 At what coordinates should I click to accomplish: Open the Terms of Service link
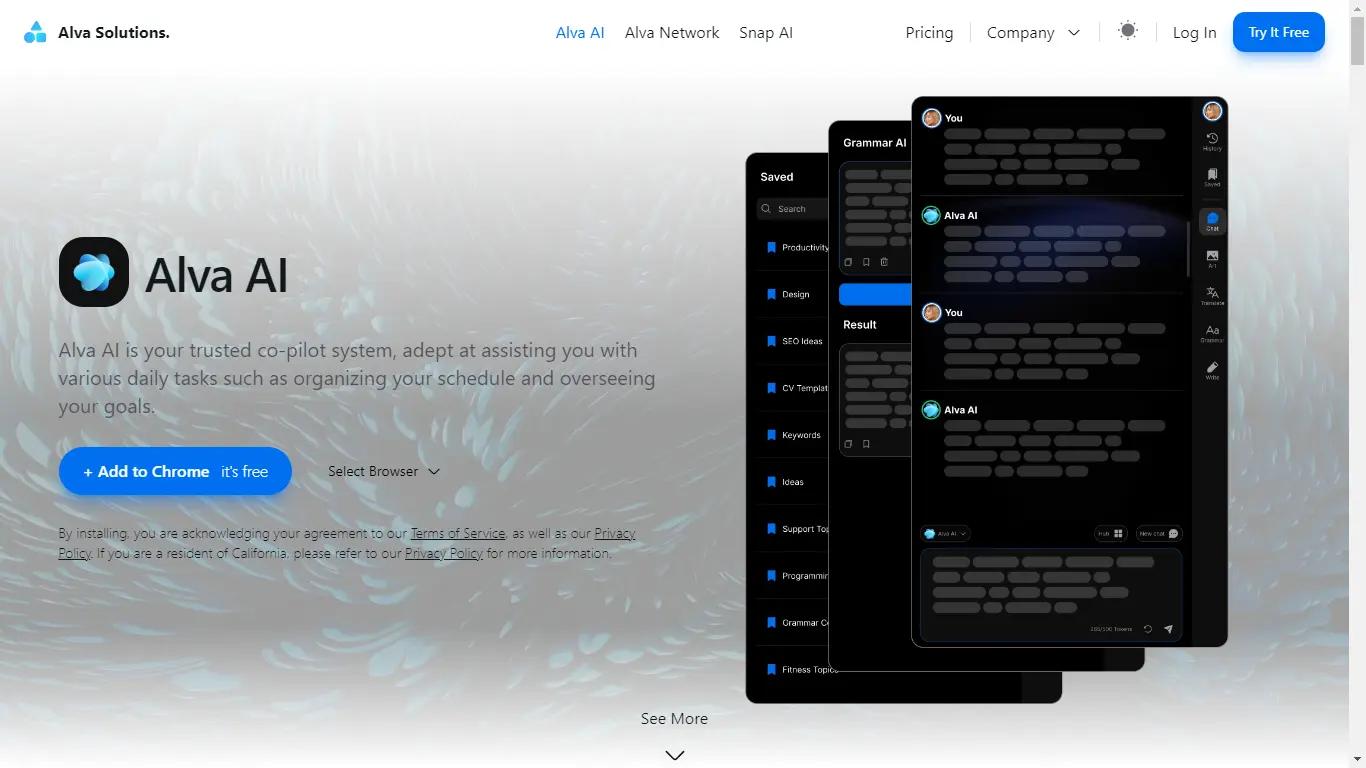click(x=458, y=533)
